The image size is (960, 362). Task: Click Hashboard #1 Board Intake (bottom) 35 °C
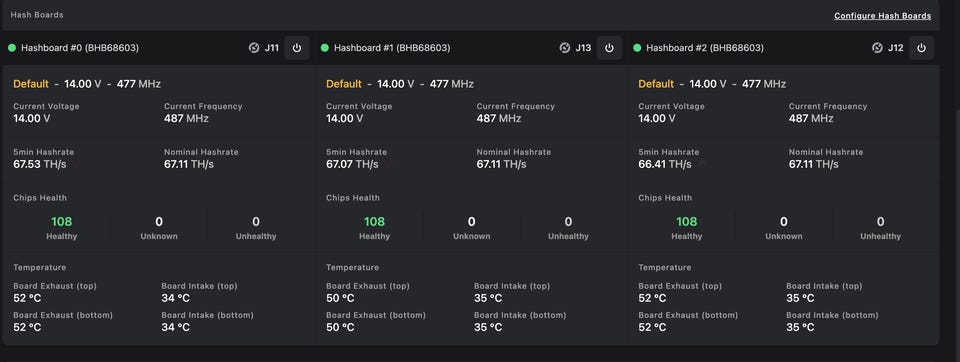click(x=488, y=328)
